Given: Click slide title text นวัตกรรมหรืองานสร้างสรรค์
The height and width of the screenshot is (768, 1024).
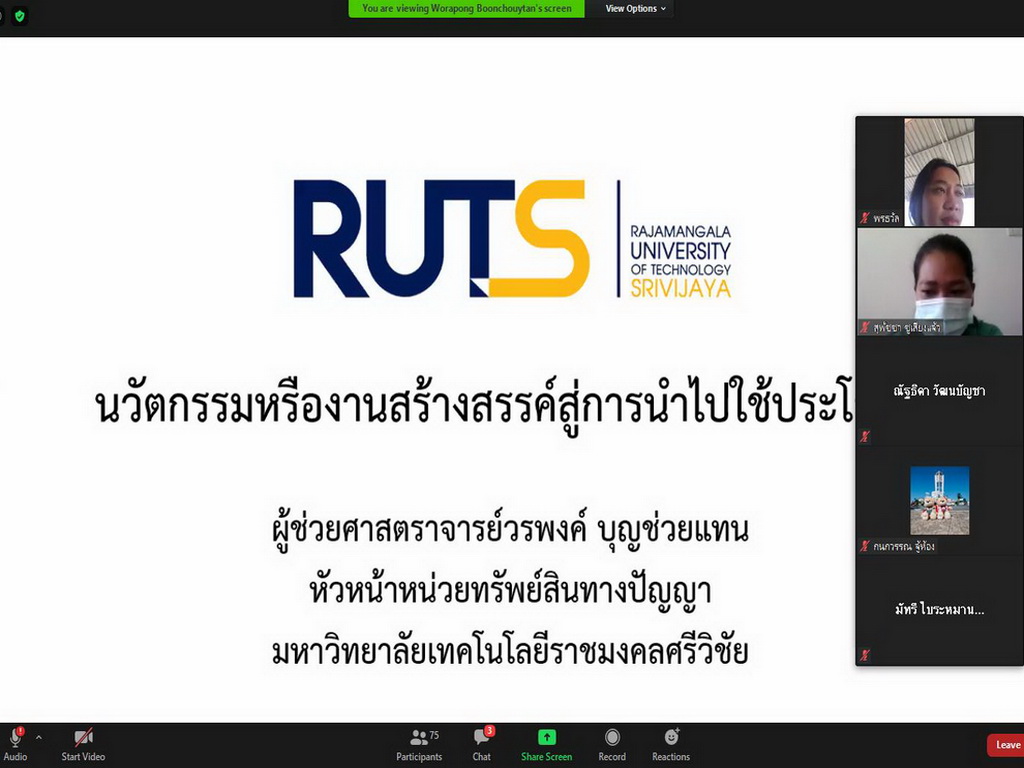Looking at the screenshot, I should pyautogui.click(x=475, y=404).
